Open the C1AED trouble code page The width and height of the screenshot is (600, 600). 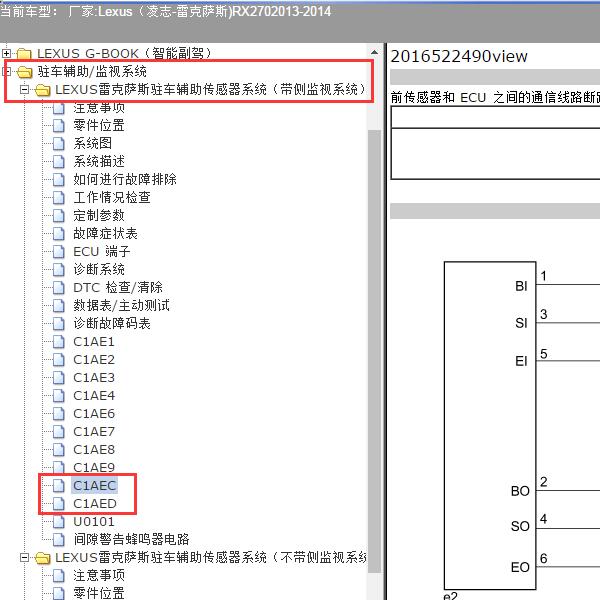(x=95, y=504)
